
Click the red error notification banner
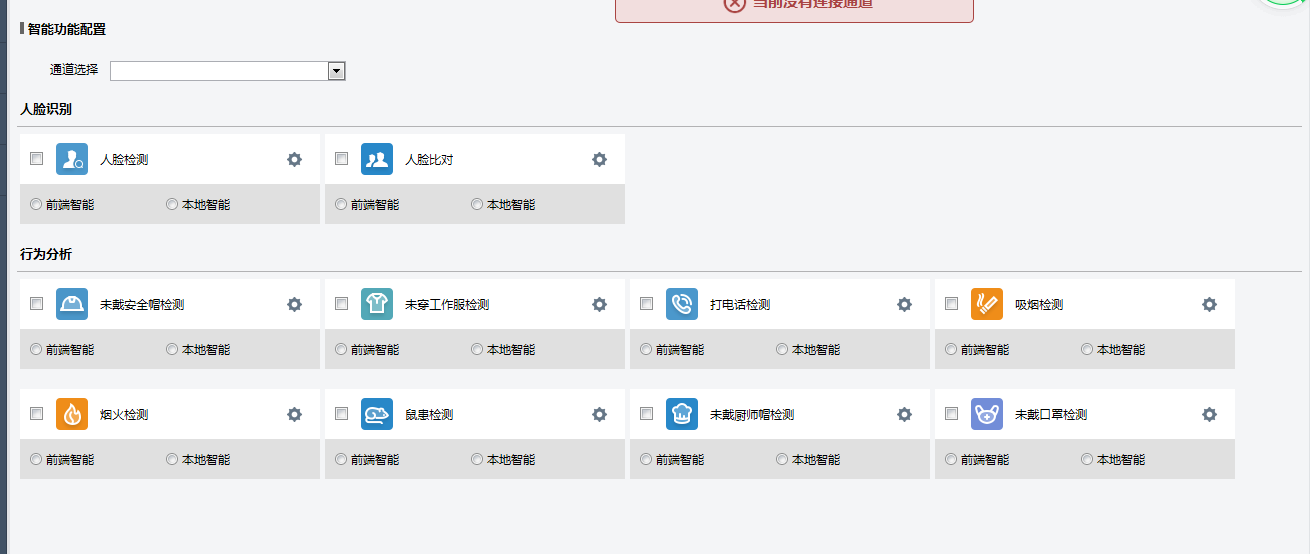[x=794, y=8]
